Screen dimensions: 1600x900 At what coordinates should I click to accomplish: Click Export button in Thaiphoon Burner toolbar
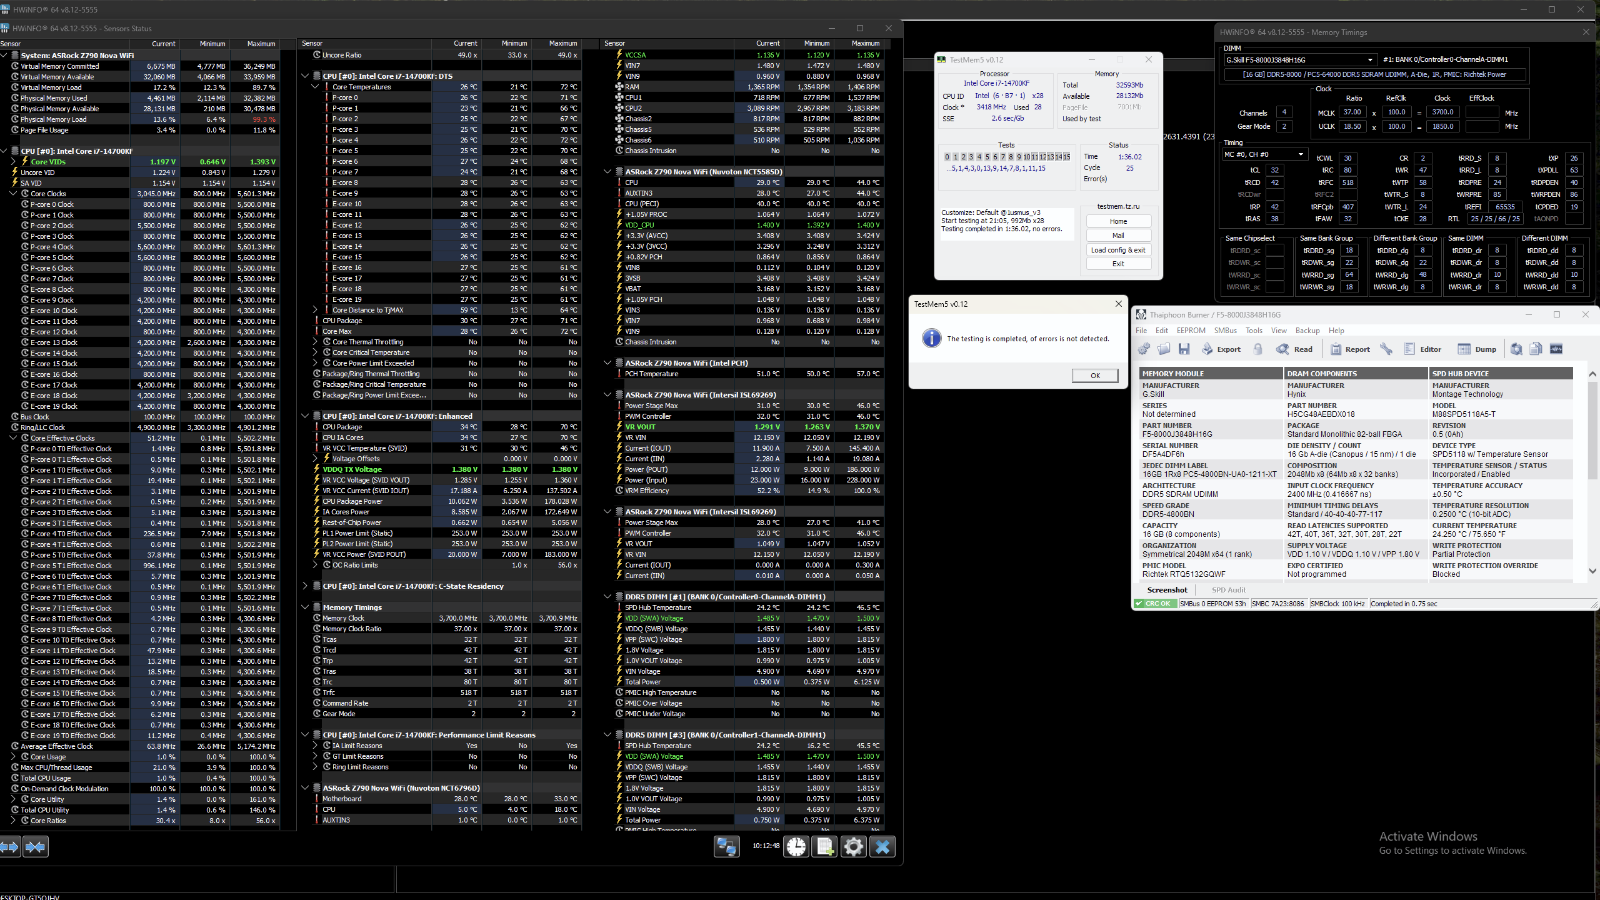[1219, 349]
